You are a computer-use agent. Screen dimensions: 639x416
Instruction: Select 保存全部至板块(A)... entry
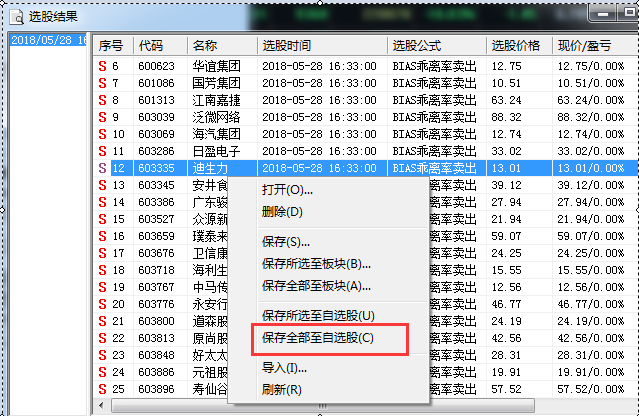[x=316, y=286]
